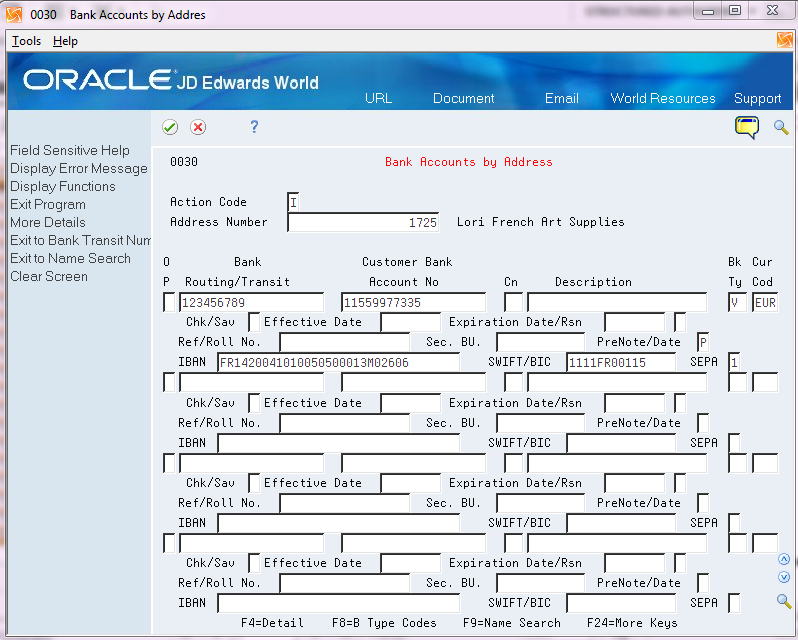Open World Resources header link
The height and width of the screenshot is (640, 798).
click(x=663, y=98)
